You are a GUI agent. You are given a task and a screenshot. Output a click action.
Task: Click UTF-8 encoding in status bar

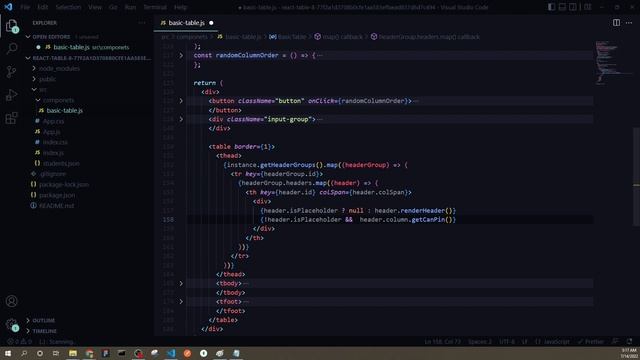coord(507,342)
